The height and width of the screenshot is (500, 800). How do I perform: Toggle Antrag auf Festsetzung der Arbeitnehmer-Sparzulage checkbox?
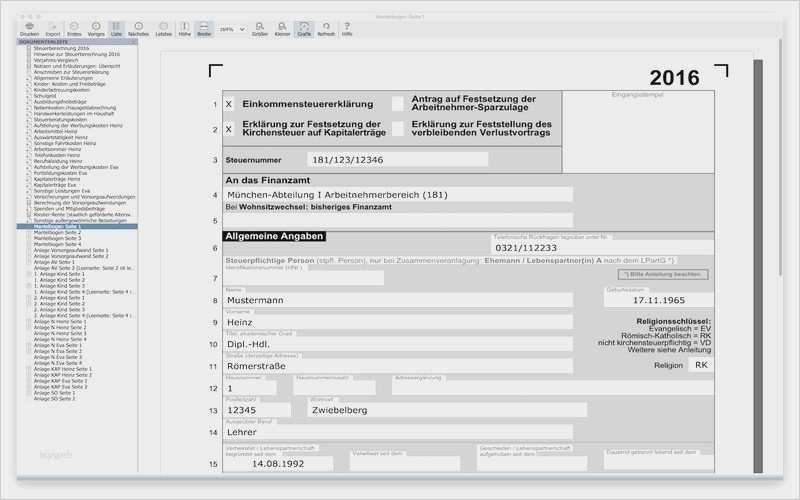click(397, 104)
